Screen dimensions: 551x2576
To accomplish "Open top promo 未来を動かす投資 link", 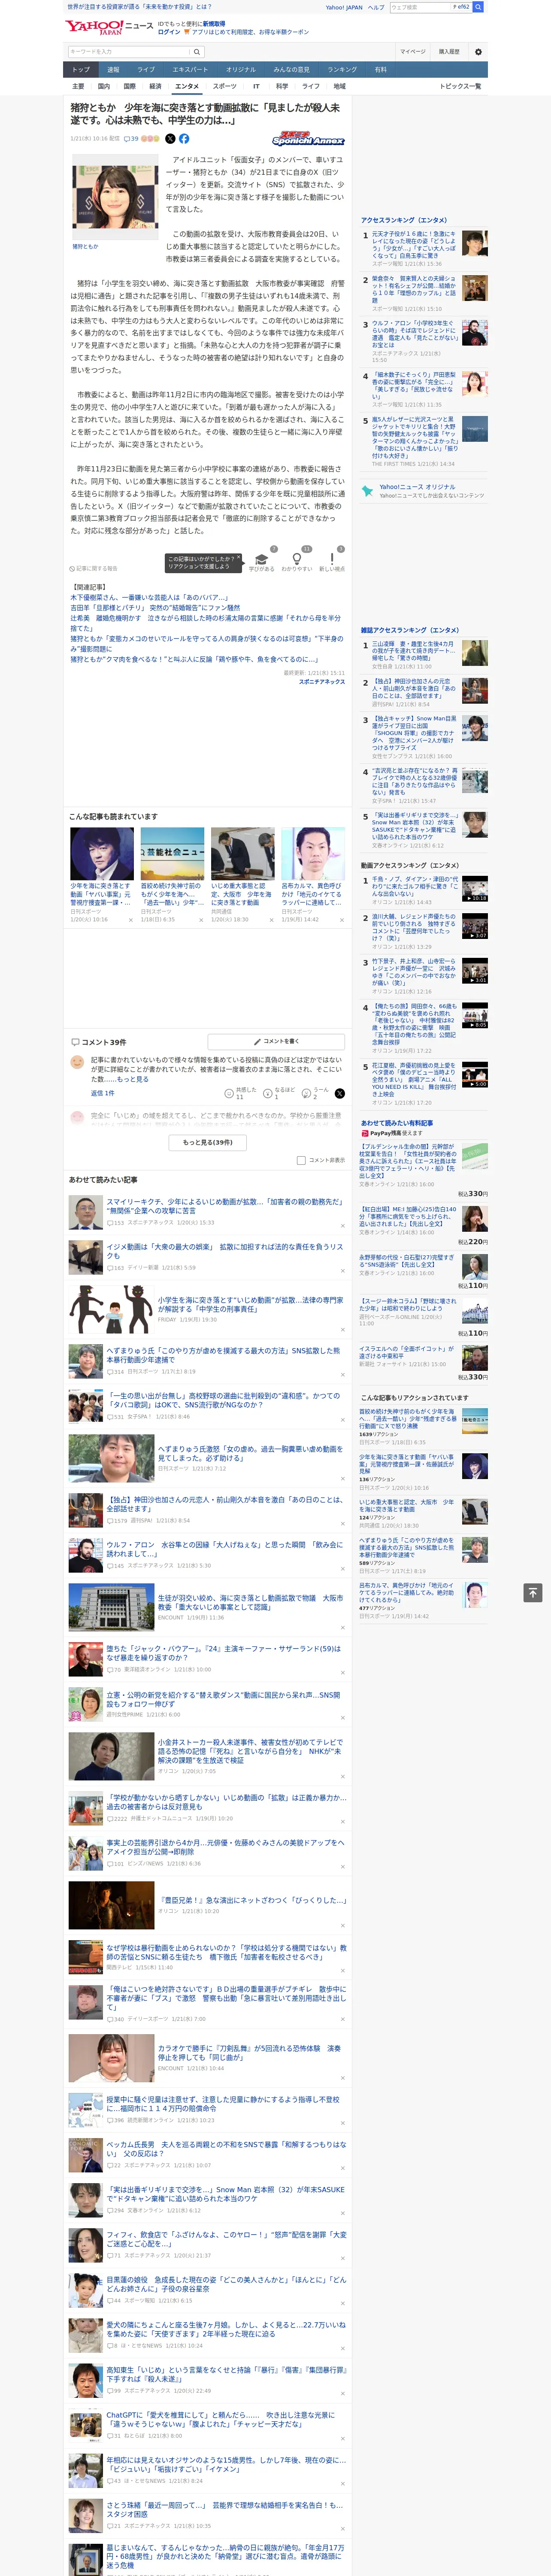I will [139, 7].
